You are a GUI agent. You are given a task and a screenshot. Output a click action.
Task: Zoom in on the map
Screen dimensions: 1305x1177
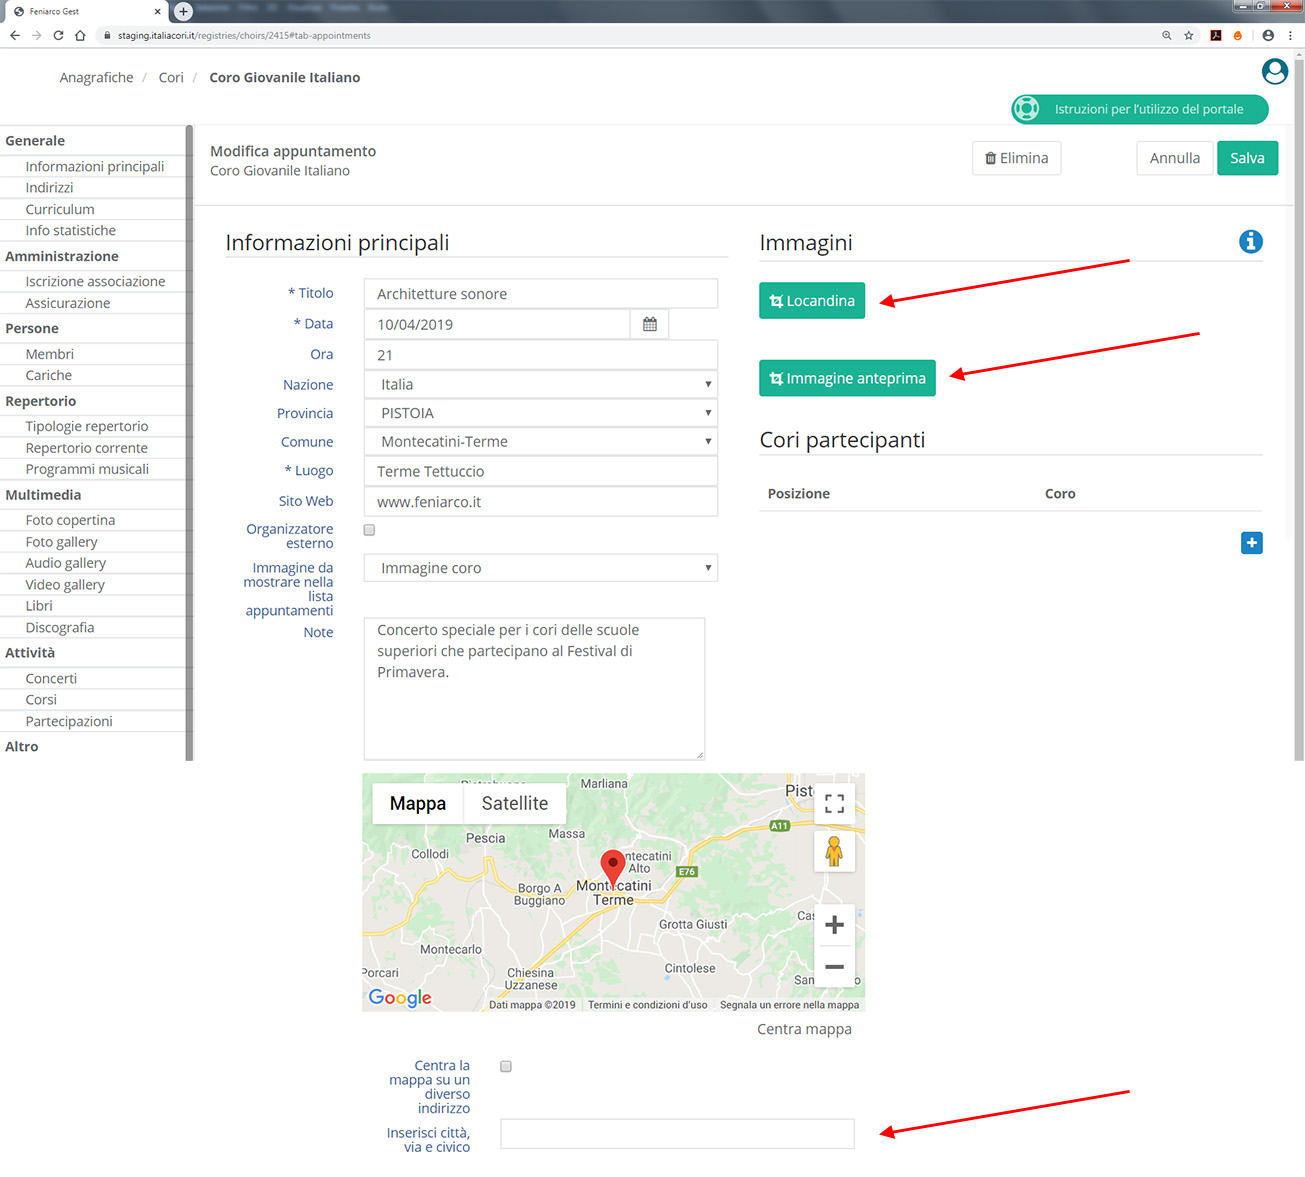(x=834, y=925)
